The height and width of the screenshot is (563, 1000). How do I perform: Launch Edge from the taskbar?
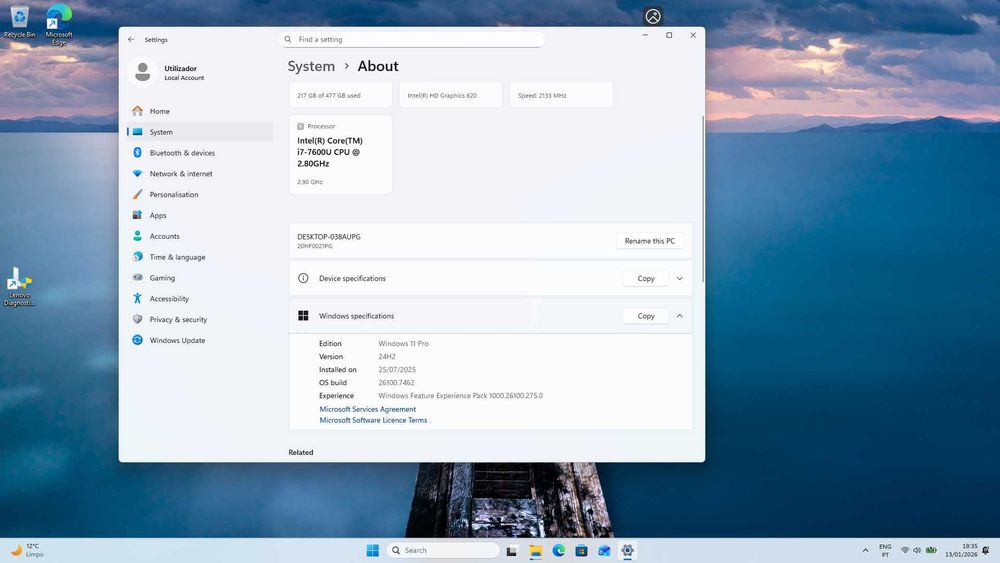tap(558, 550)
